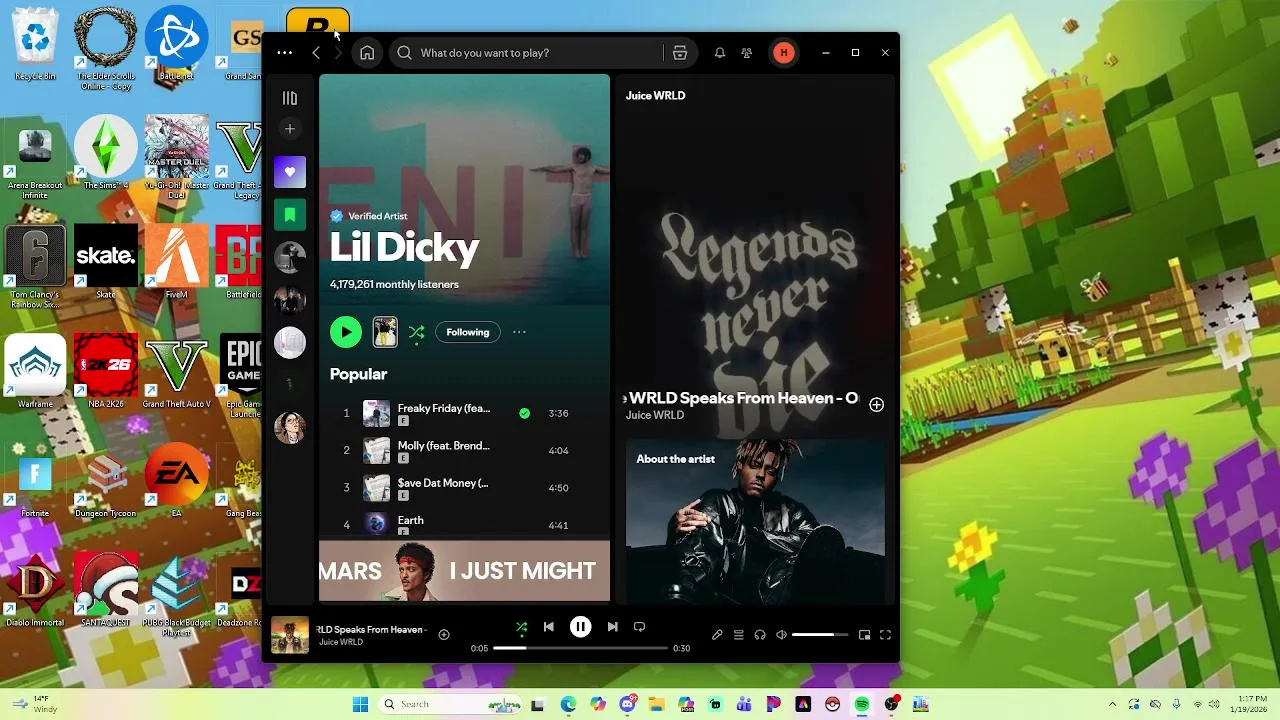Screen dimensions: 1280x720
Task: Open Discord from the taskbar
Action: 628,704
